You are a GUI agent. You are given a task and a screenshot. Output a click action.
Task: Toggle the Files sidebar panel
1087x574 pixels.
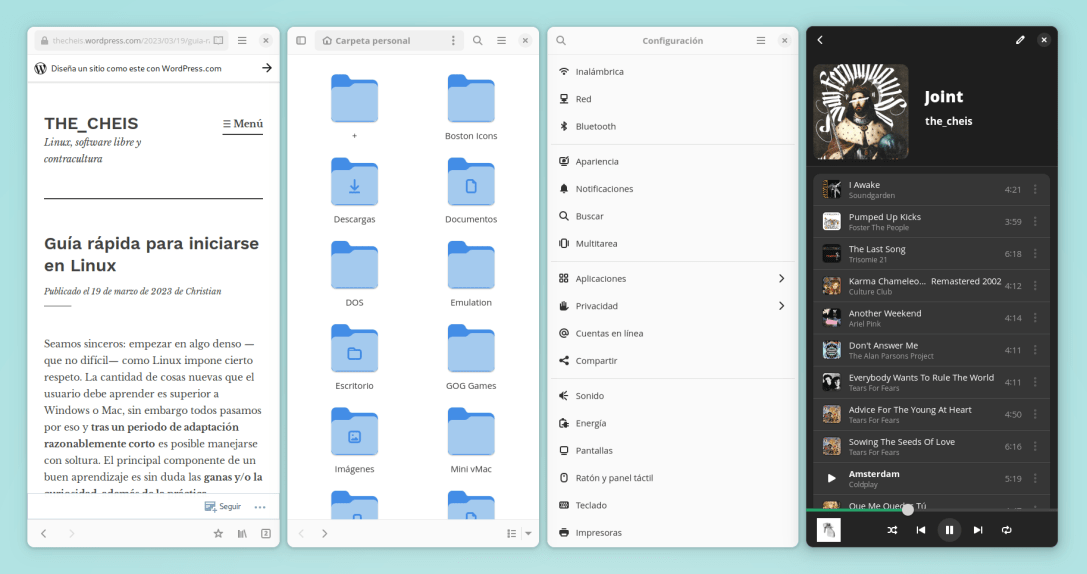301,40
